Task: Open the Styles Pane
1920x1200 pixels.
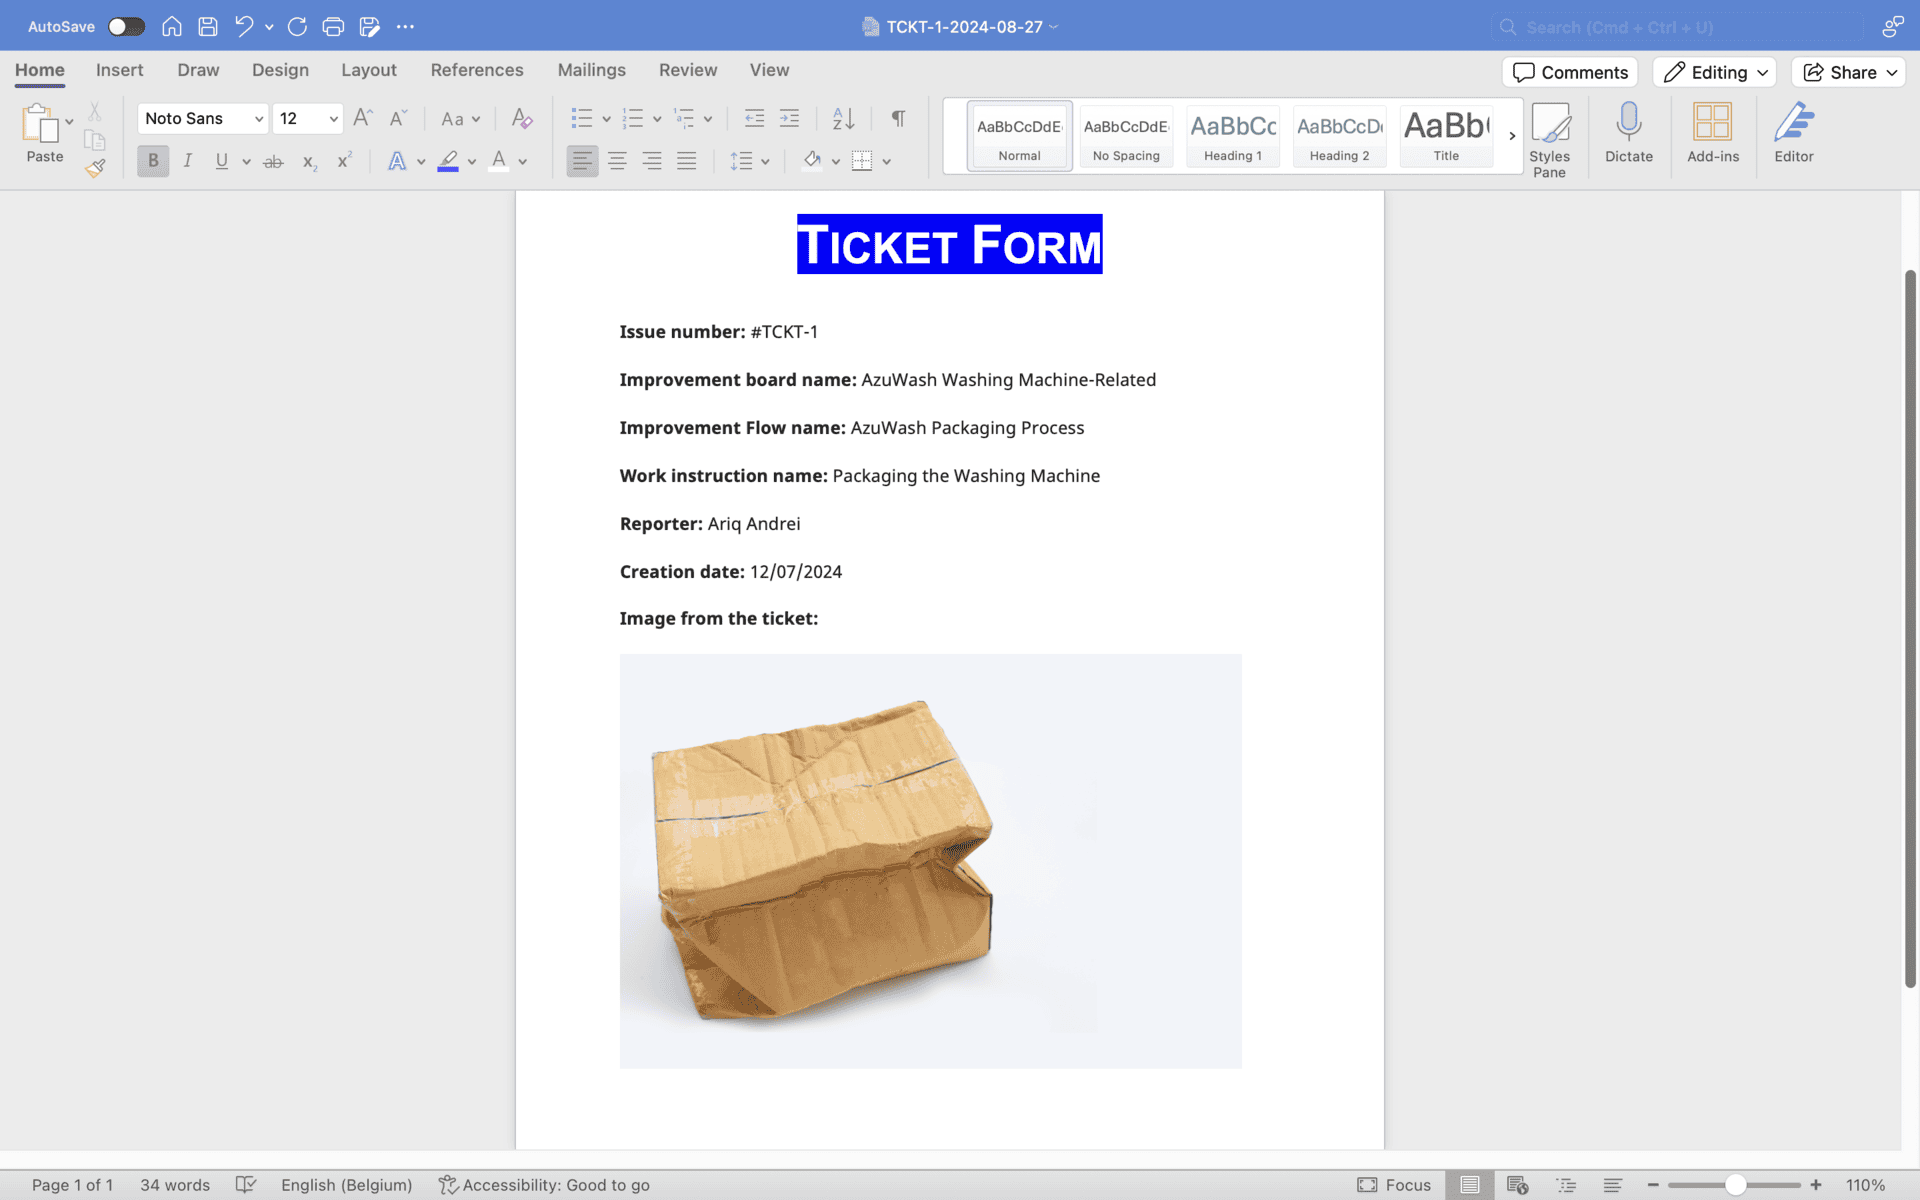Action: point(1549,140)
